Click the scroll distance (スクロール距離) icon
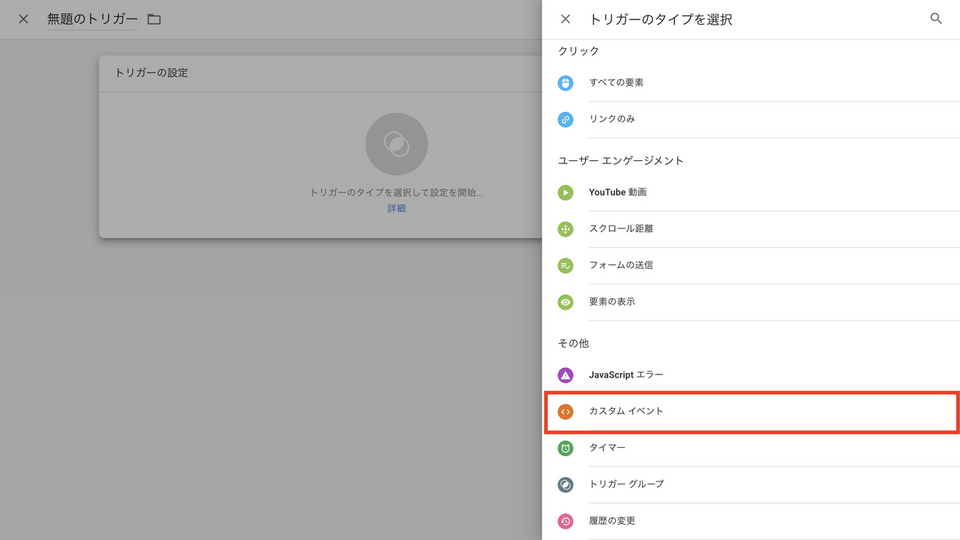This screenshot has height=540, width=960. point(566,229)
